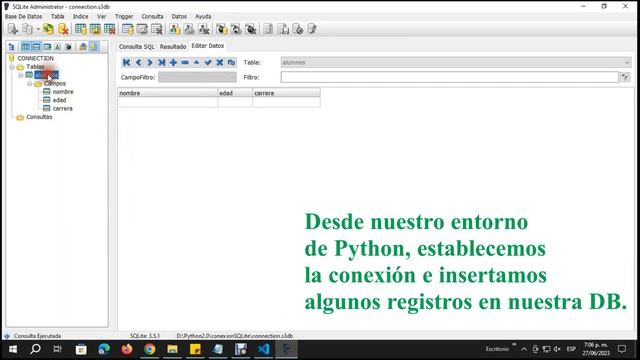Click the open database toolbar icon
The height and width of the screenshot is (360, 640).
(27, 29)
